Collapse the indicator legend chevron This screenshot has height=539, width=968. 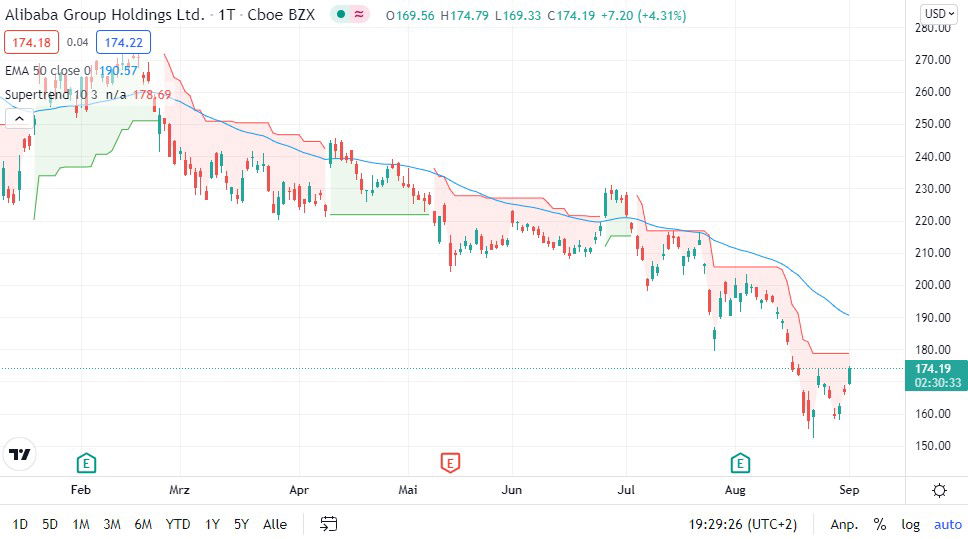18,118
